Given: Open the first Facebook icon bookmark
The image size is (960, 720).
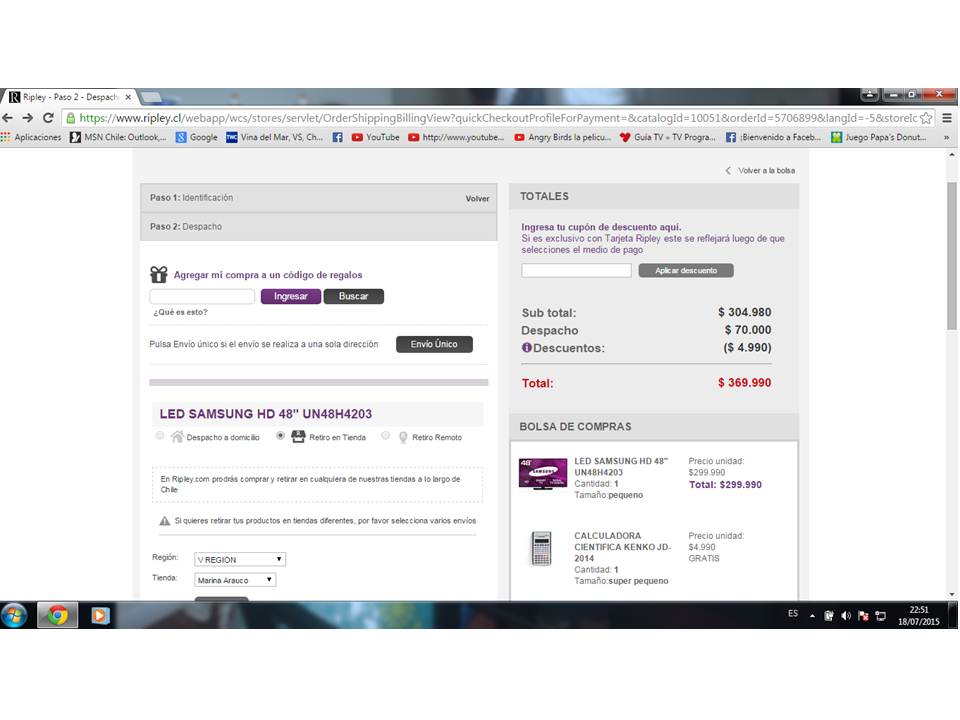Looking at the screenshot, I should click(x=337, y=137).
